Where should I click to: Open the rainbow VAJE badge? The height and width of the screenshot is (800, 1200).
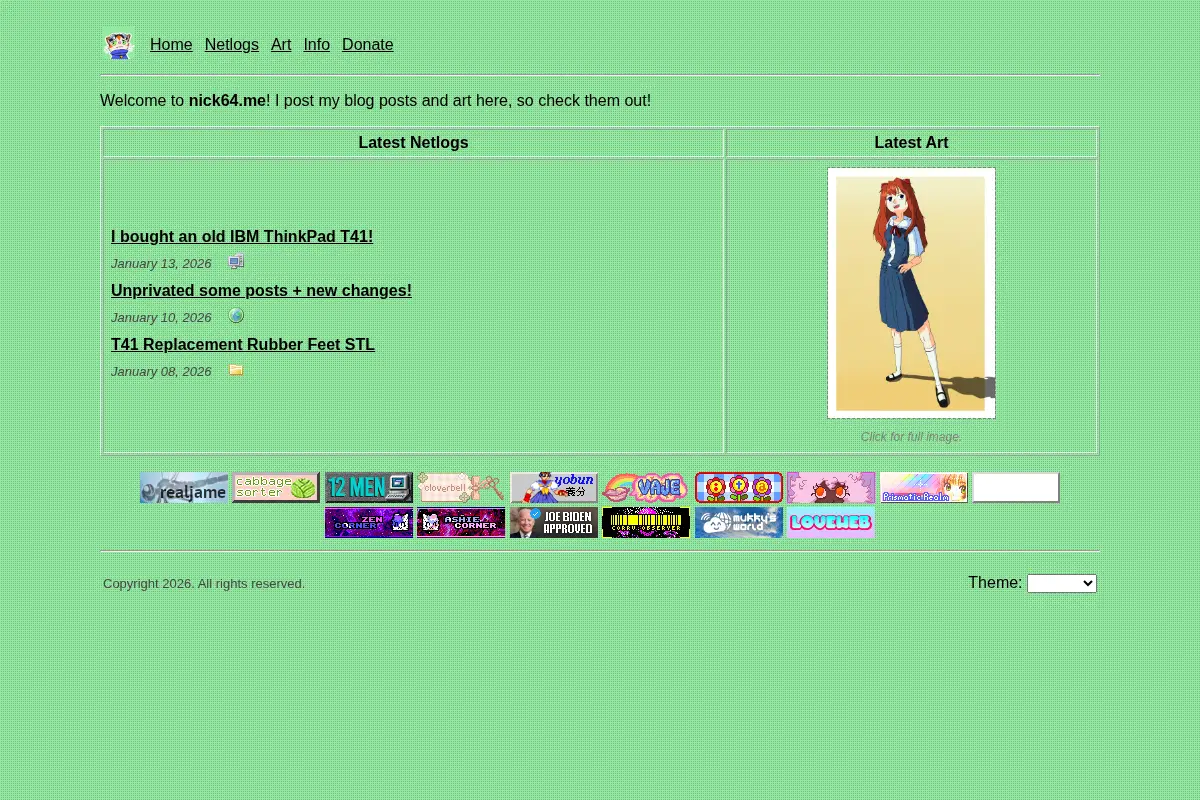tap(646, 488)
